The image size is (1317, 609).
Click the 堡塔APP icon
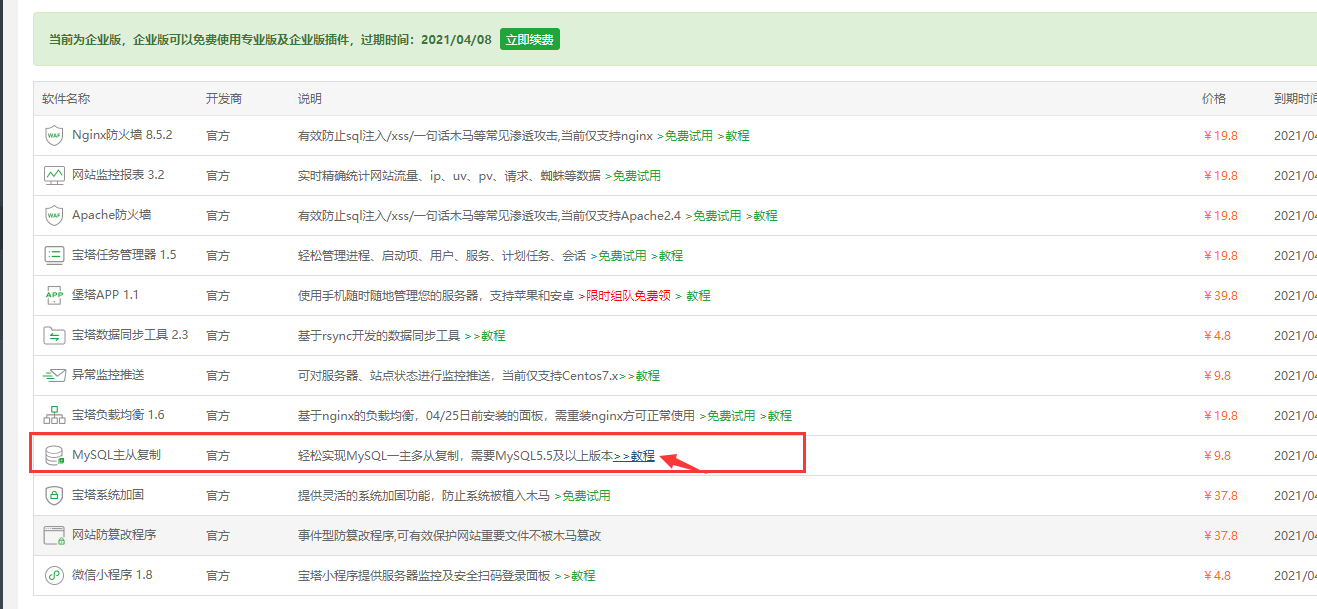coord(54,295)
